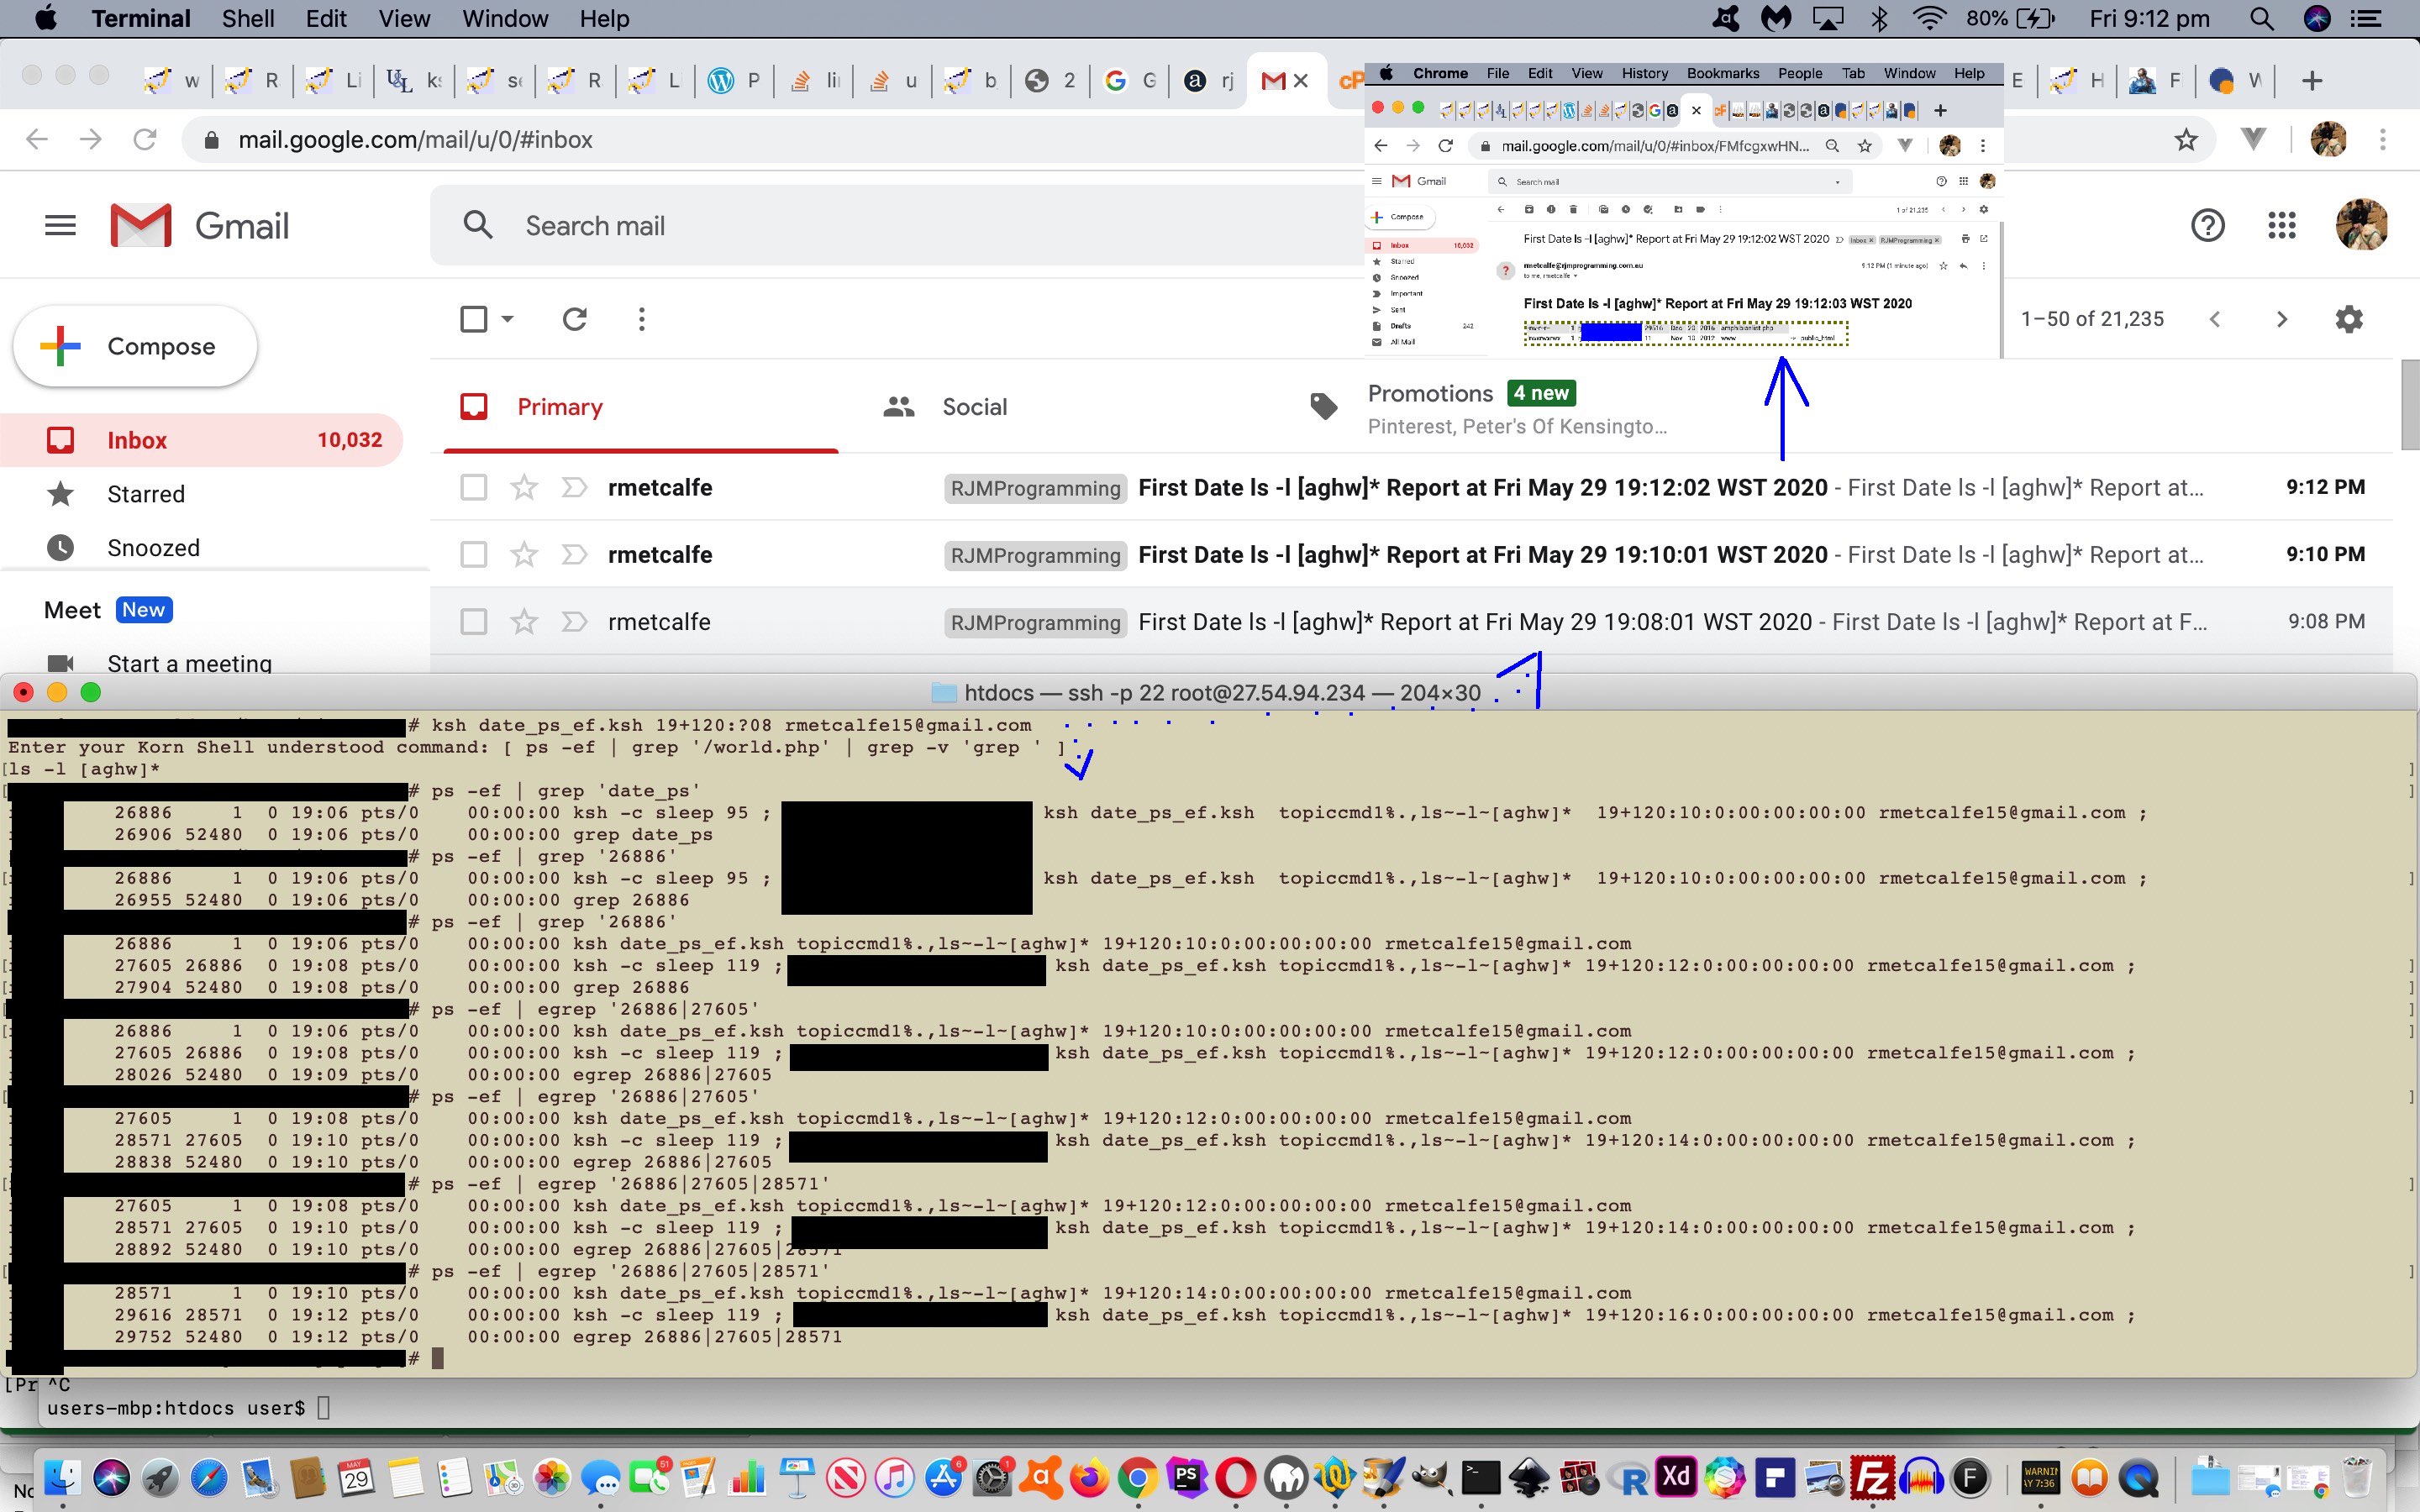Open the 19:12:02 WST report email
This screenshot has width=2420, height=1512.
1411,487
